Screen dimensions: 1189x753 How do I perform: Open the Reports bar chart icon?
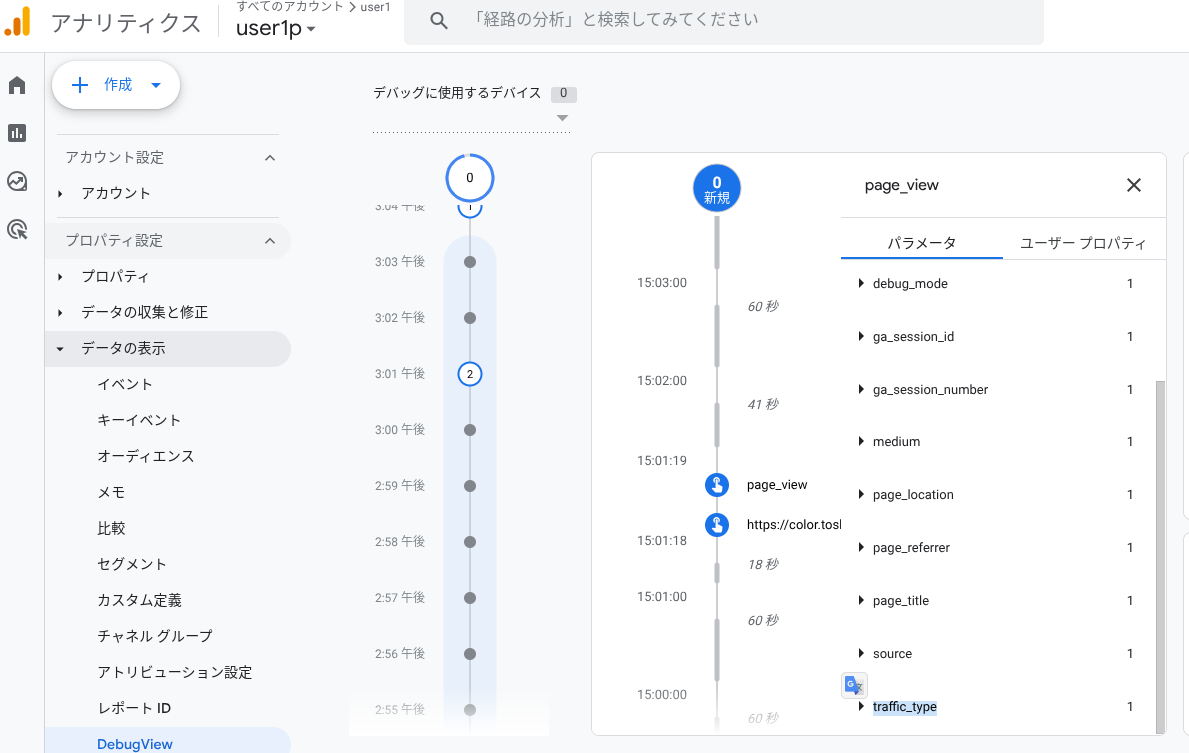17,133
